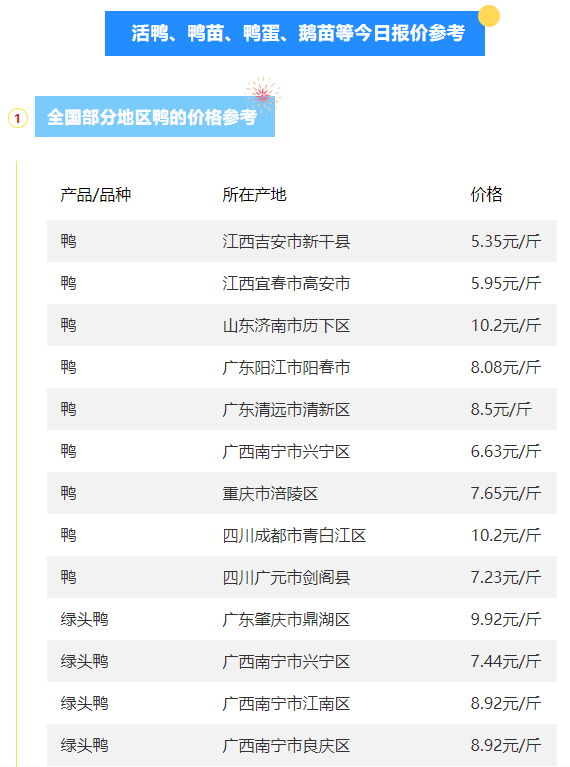This screenshot has height=767, width=570.
Task: Select the 江西吉安市新干县 row location
Action: [286, 241]
